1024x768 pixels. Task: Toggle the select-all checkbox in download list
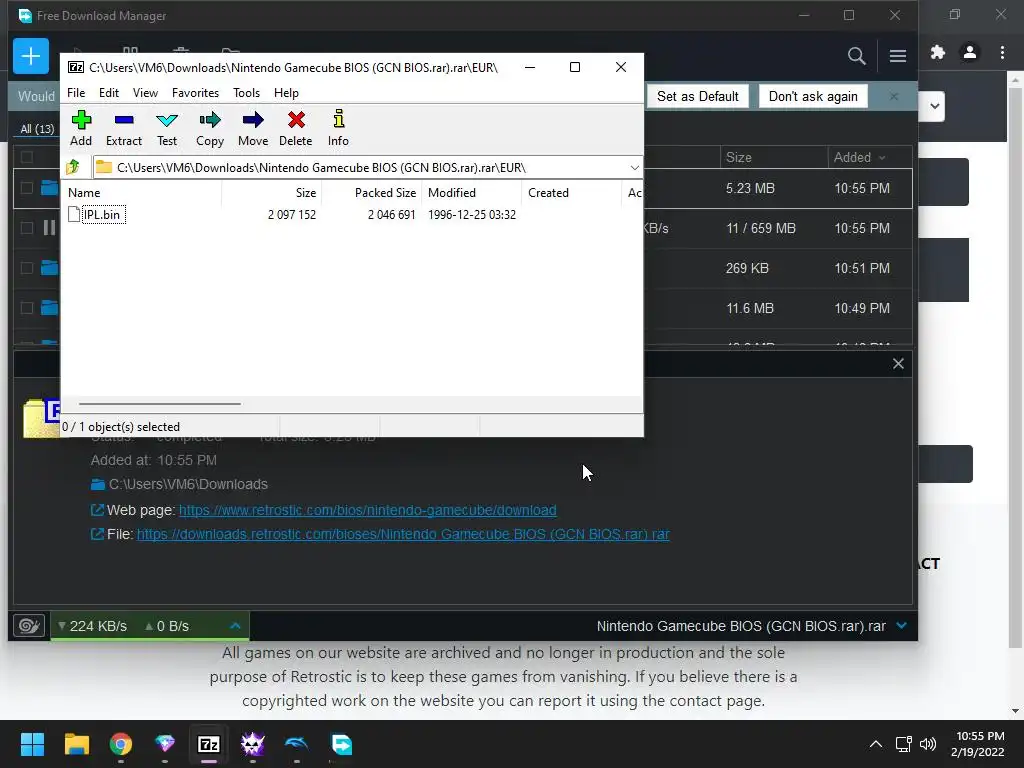click(x=27, y=157)
